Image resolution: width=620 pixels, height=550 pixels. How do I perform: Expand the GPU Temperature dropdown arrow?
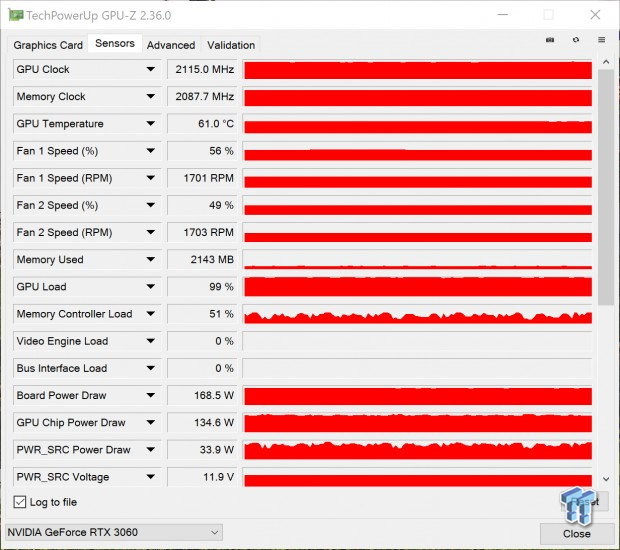pyautogui.click(x=150, y=124)
